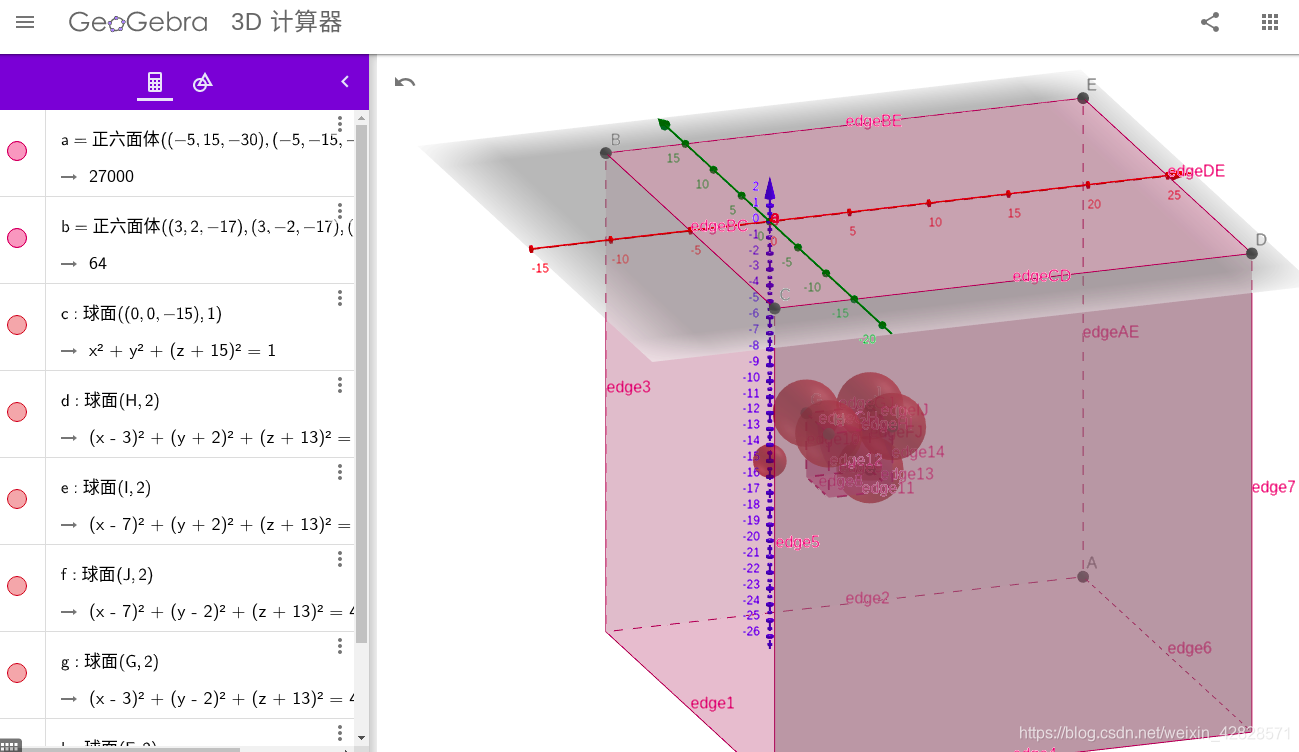Toggle visibility of sphere d
This screenshot has width=1299, height=752.
(17, 412)
